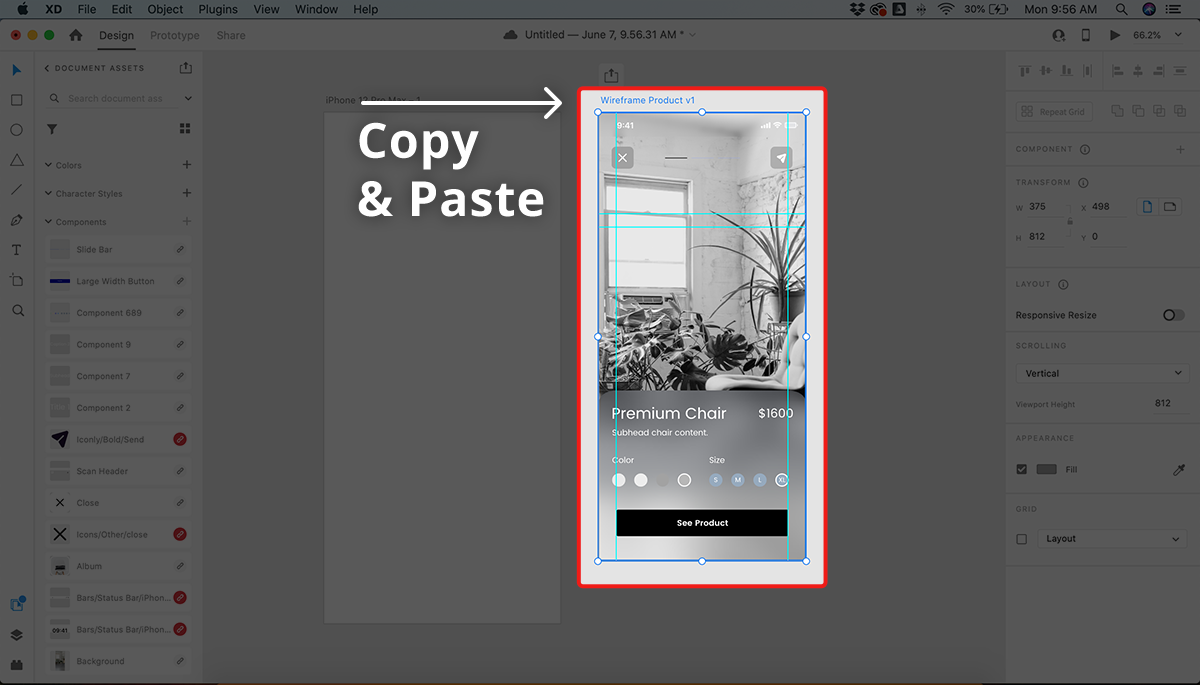The height and width of the screenshot is (685, 1200).
Task: Check the Layout grid checkbox
Action: tap(1022, 539)
